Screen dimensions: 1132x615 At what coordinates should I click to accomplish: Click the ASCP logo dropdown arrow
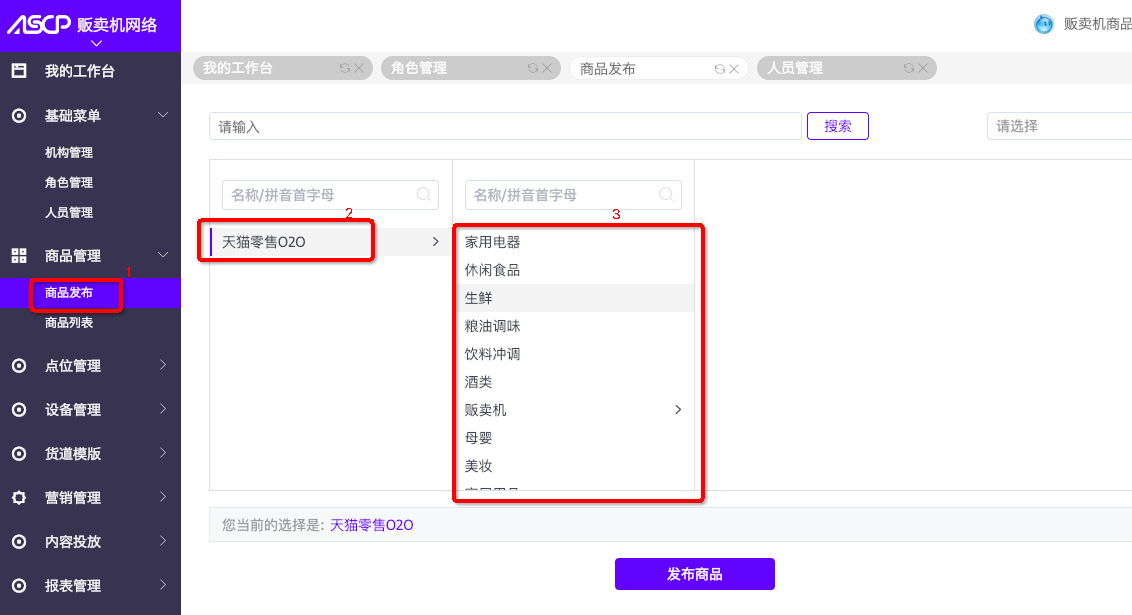[x=96, y=43]
